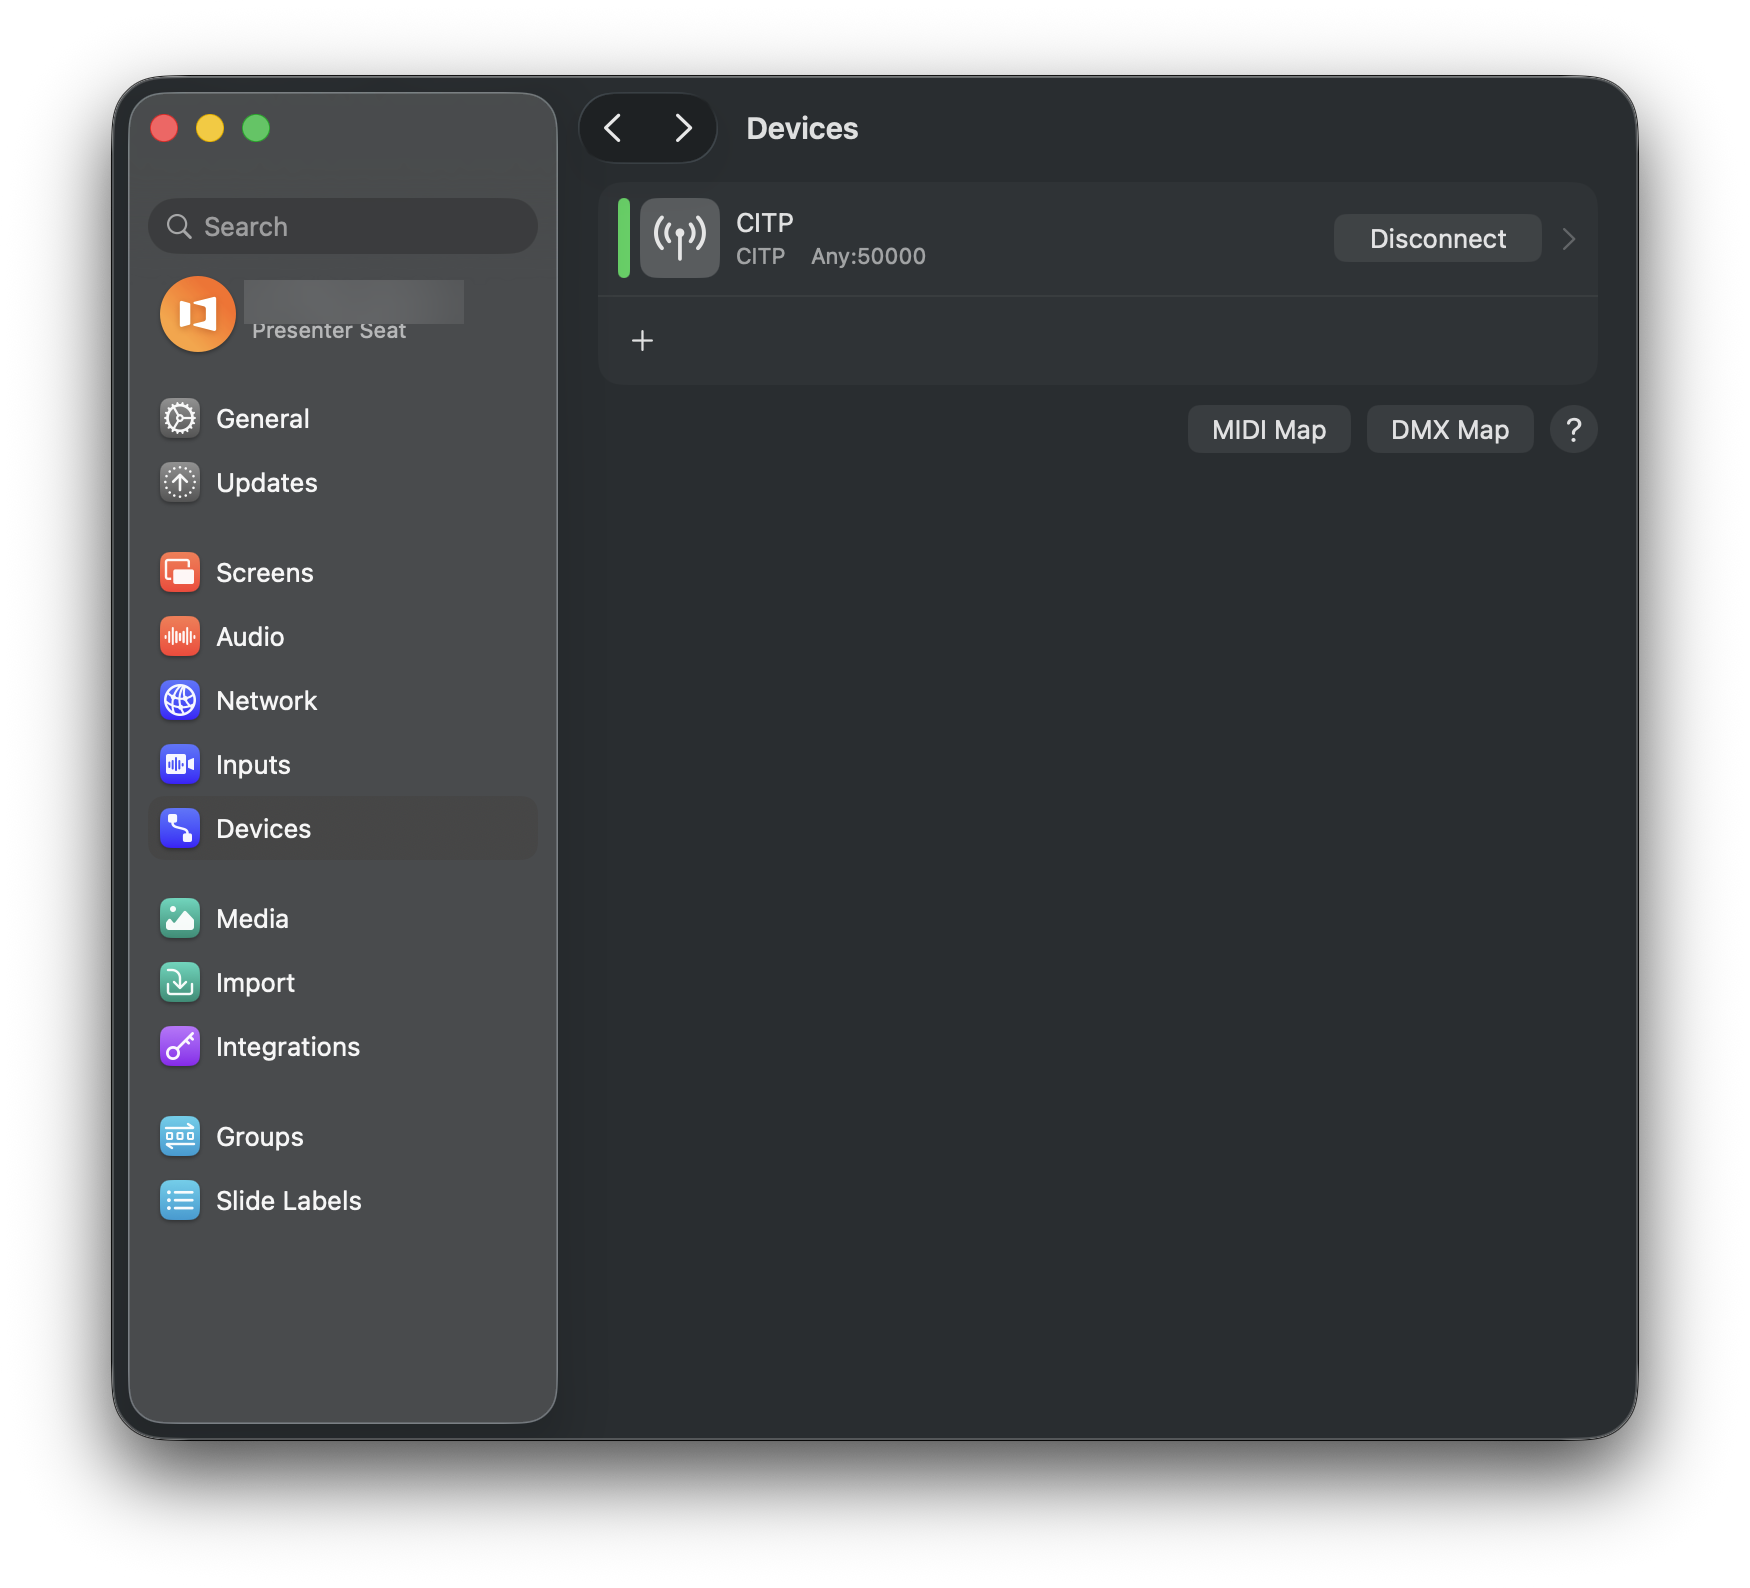Select the Inputs camera icon
The height and width of the screenshot is (1588, 1750).
(x=180, y=764)
